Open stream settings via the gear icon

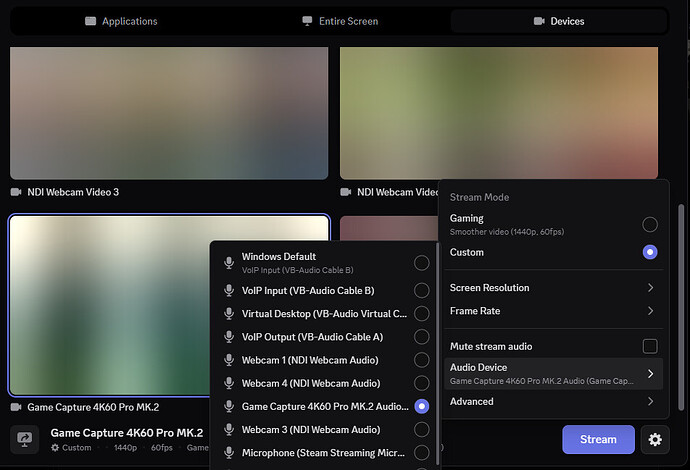[655, 439]
